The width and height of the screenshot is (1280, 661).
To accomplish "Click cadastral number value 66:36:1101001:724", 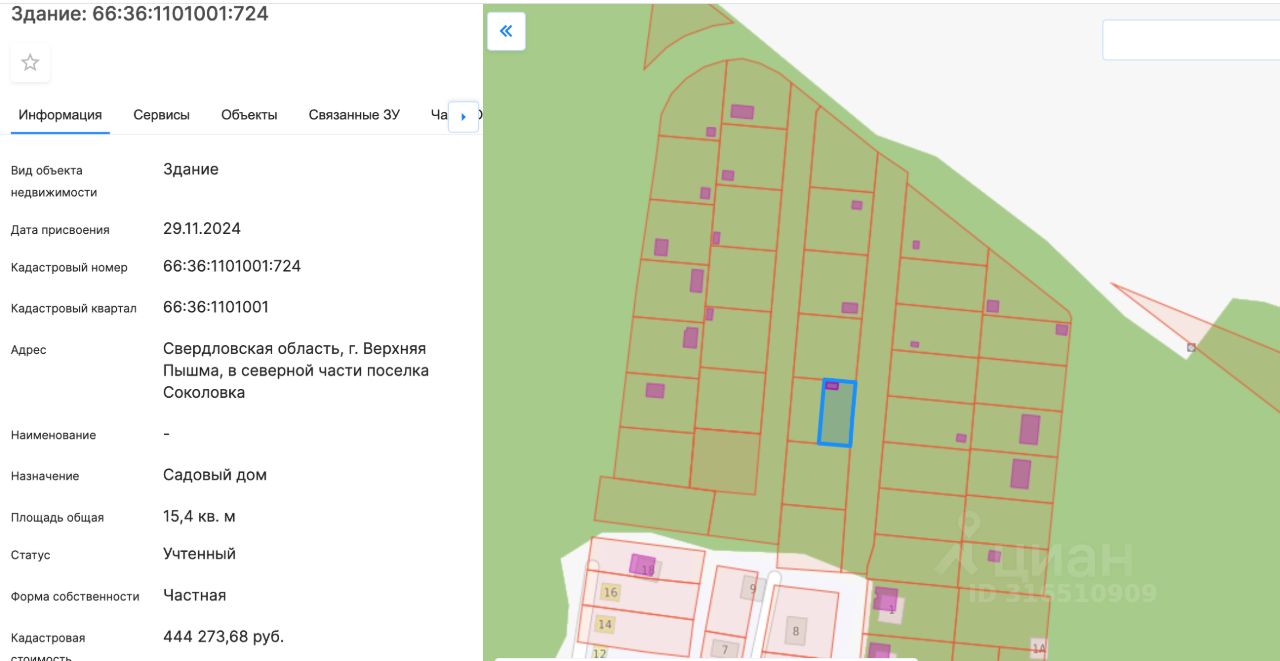I will 232,266.
